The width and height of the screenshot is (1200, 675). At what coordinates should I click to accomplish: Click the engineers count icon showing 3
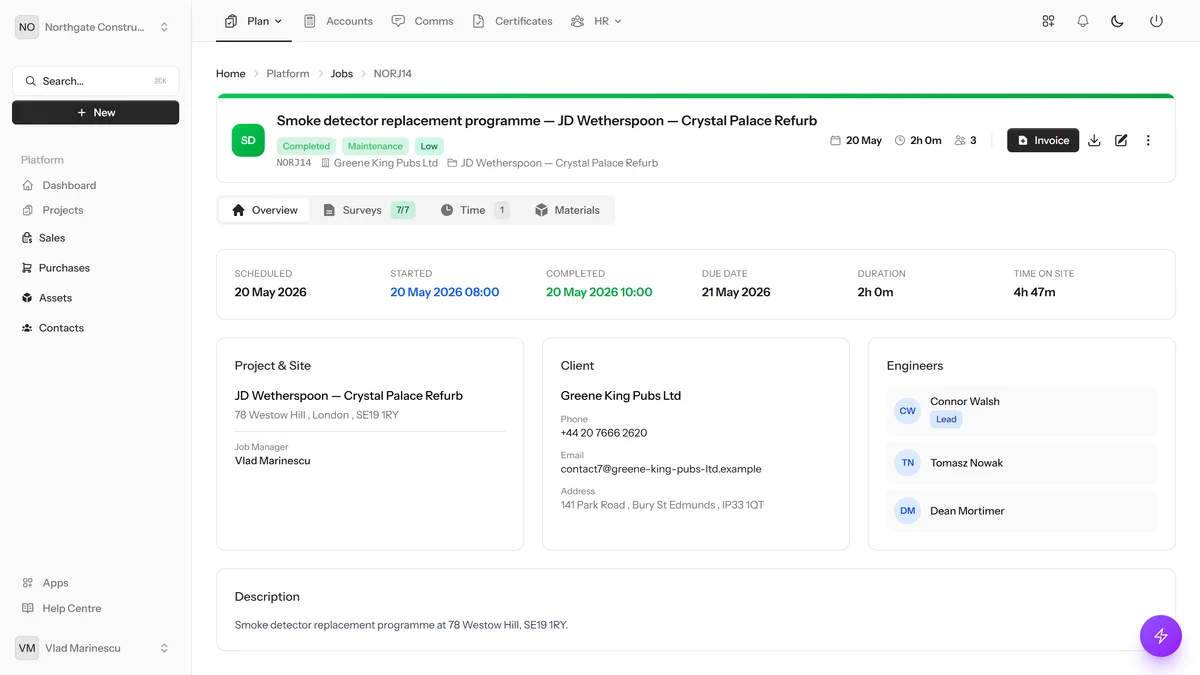coord(960,141)
